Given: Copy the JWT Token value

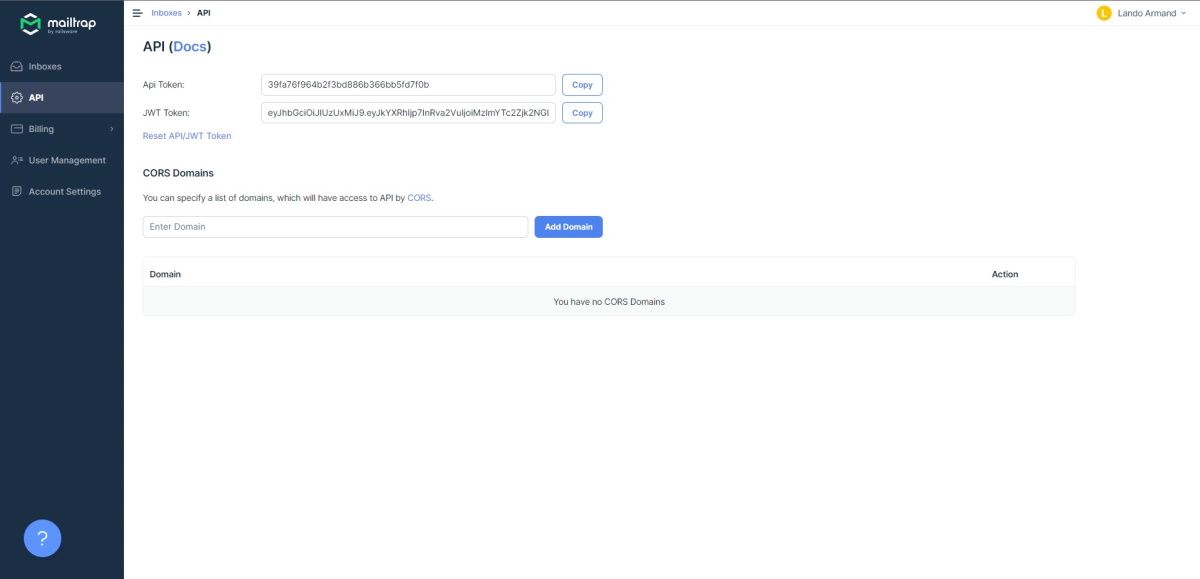Looking at the screenshot, I should [x=582, y=112].
